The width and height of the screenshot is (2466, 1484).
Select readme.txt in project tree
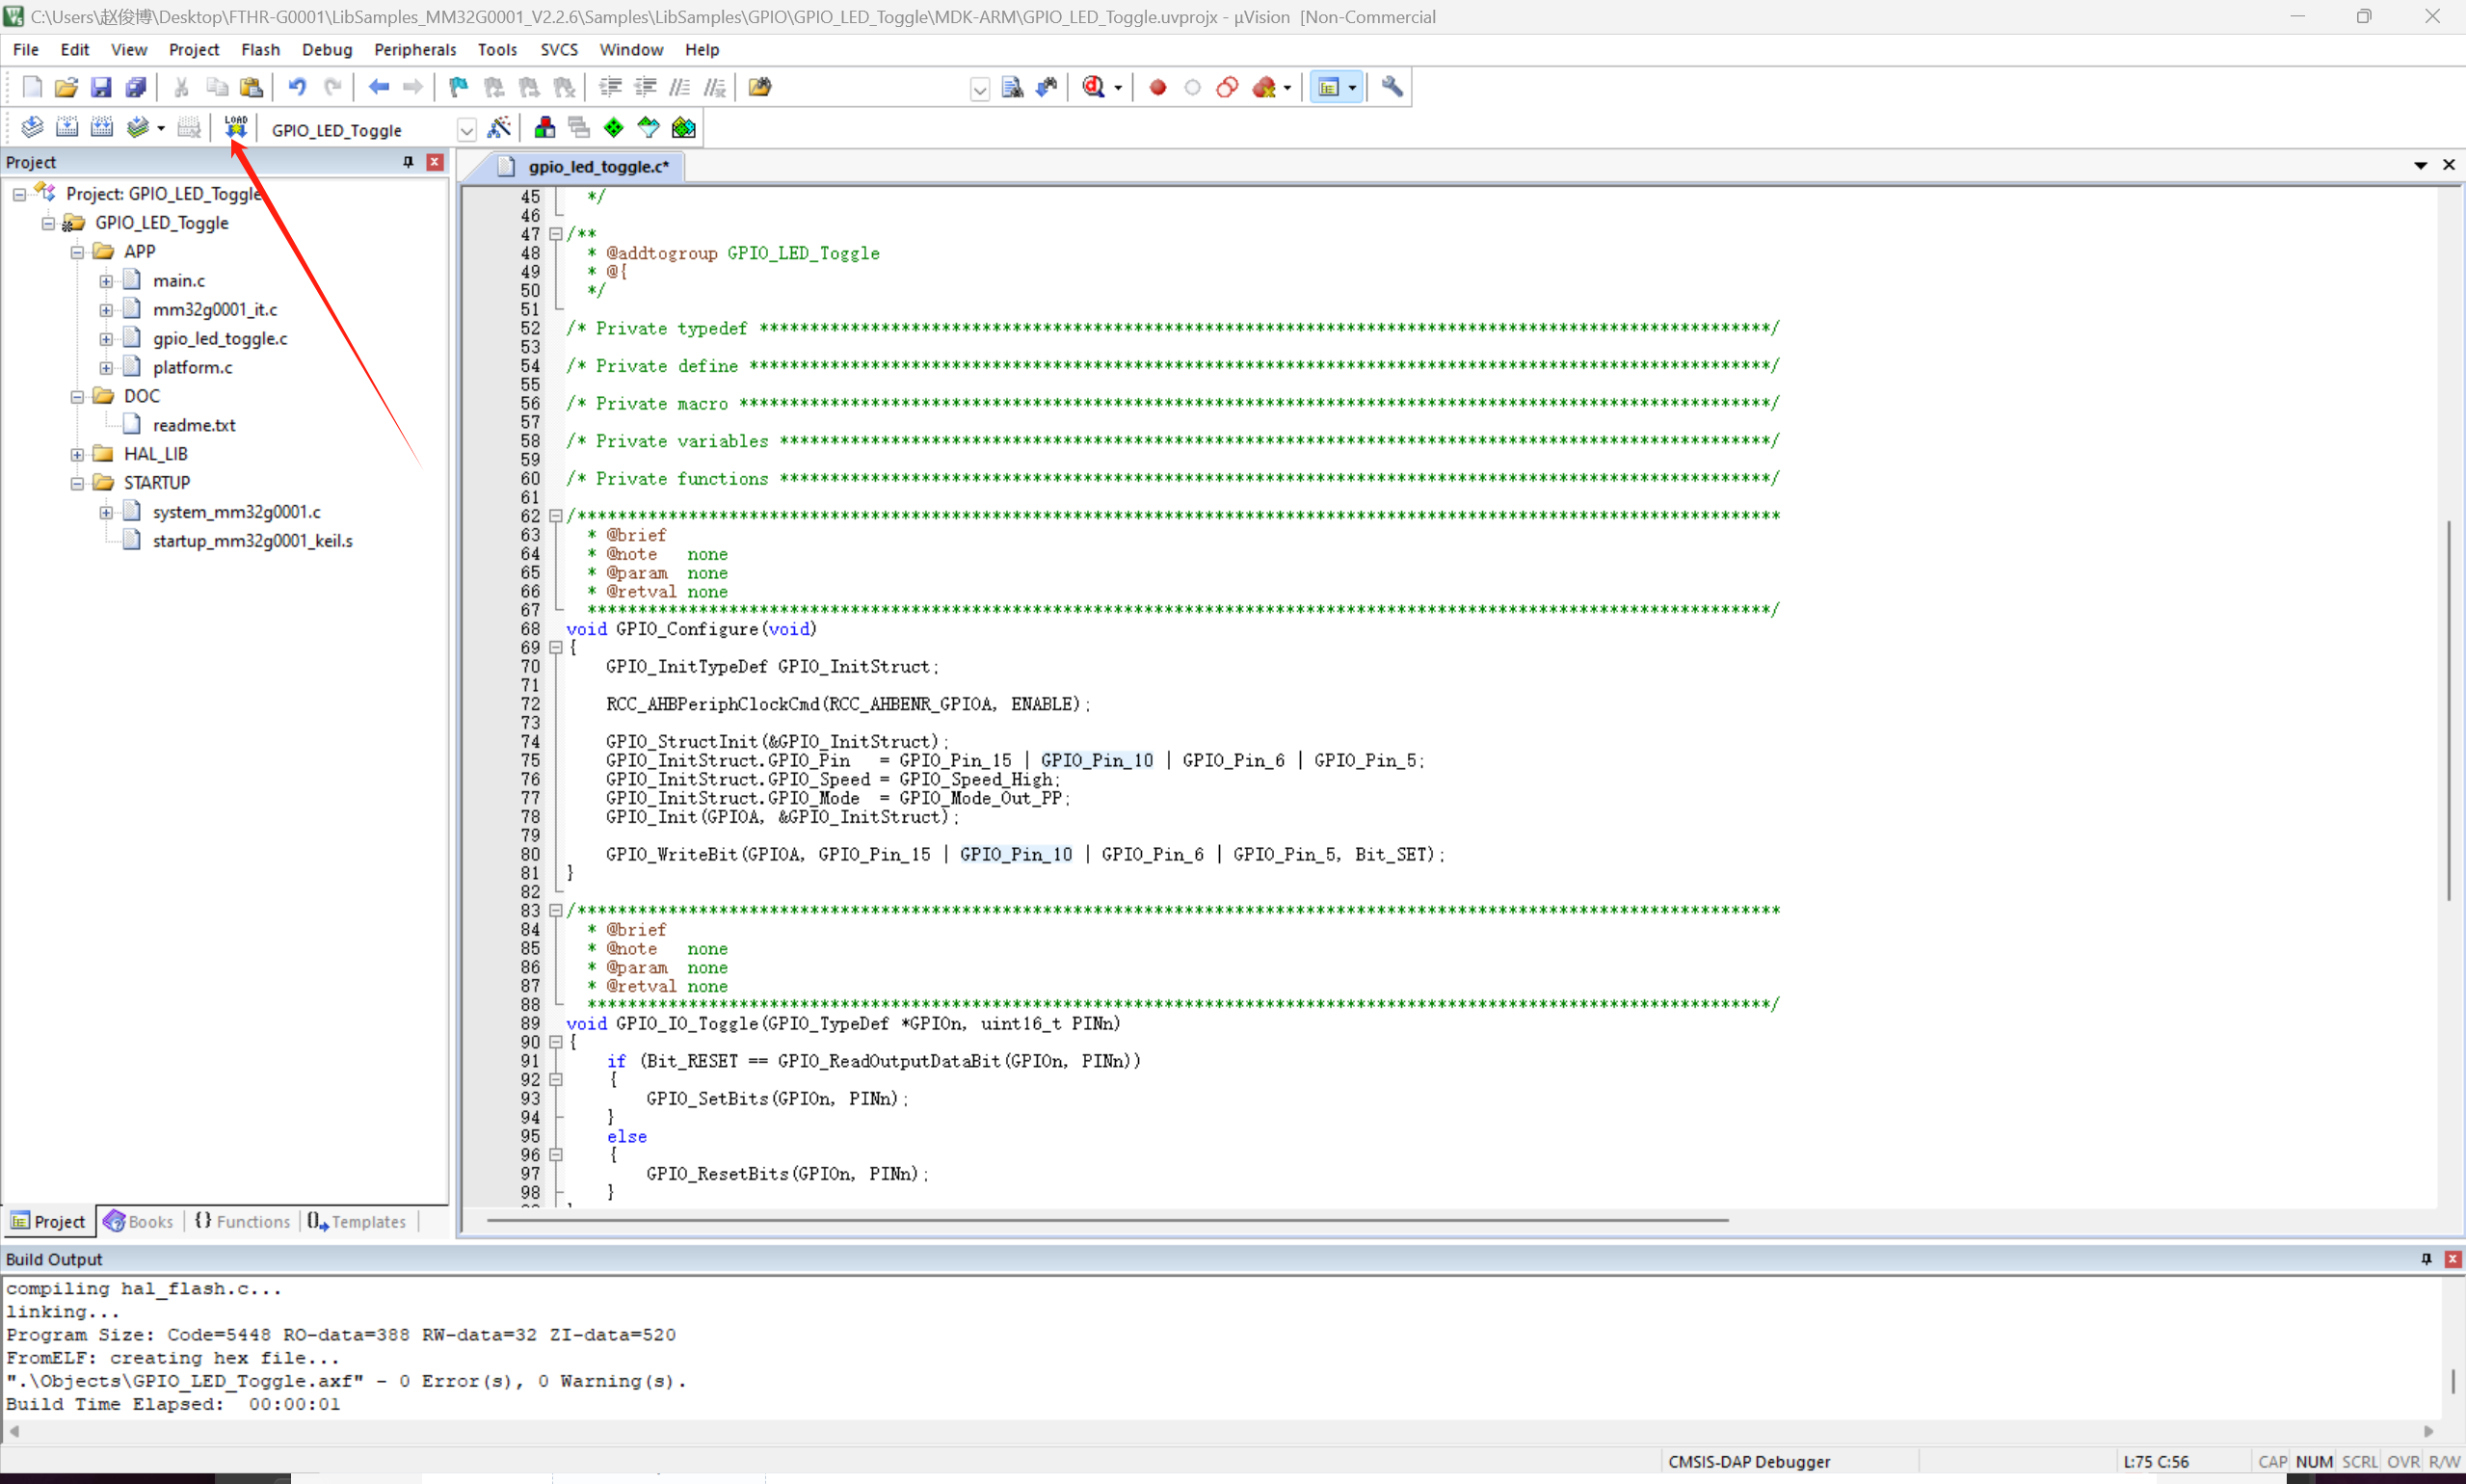click(194, 425)
